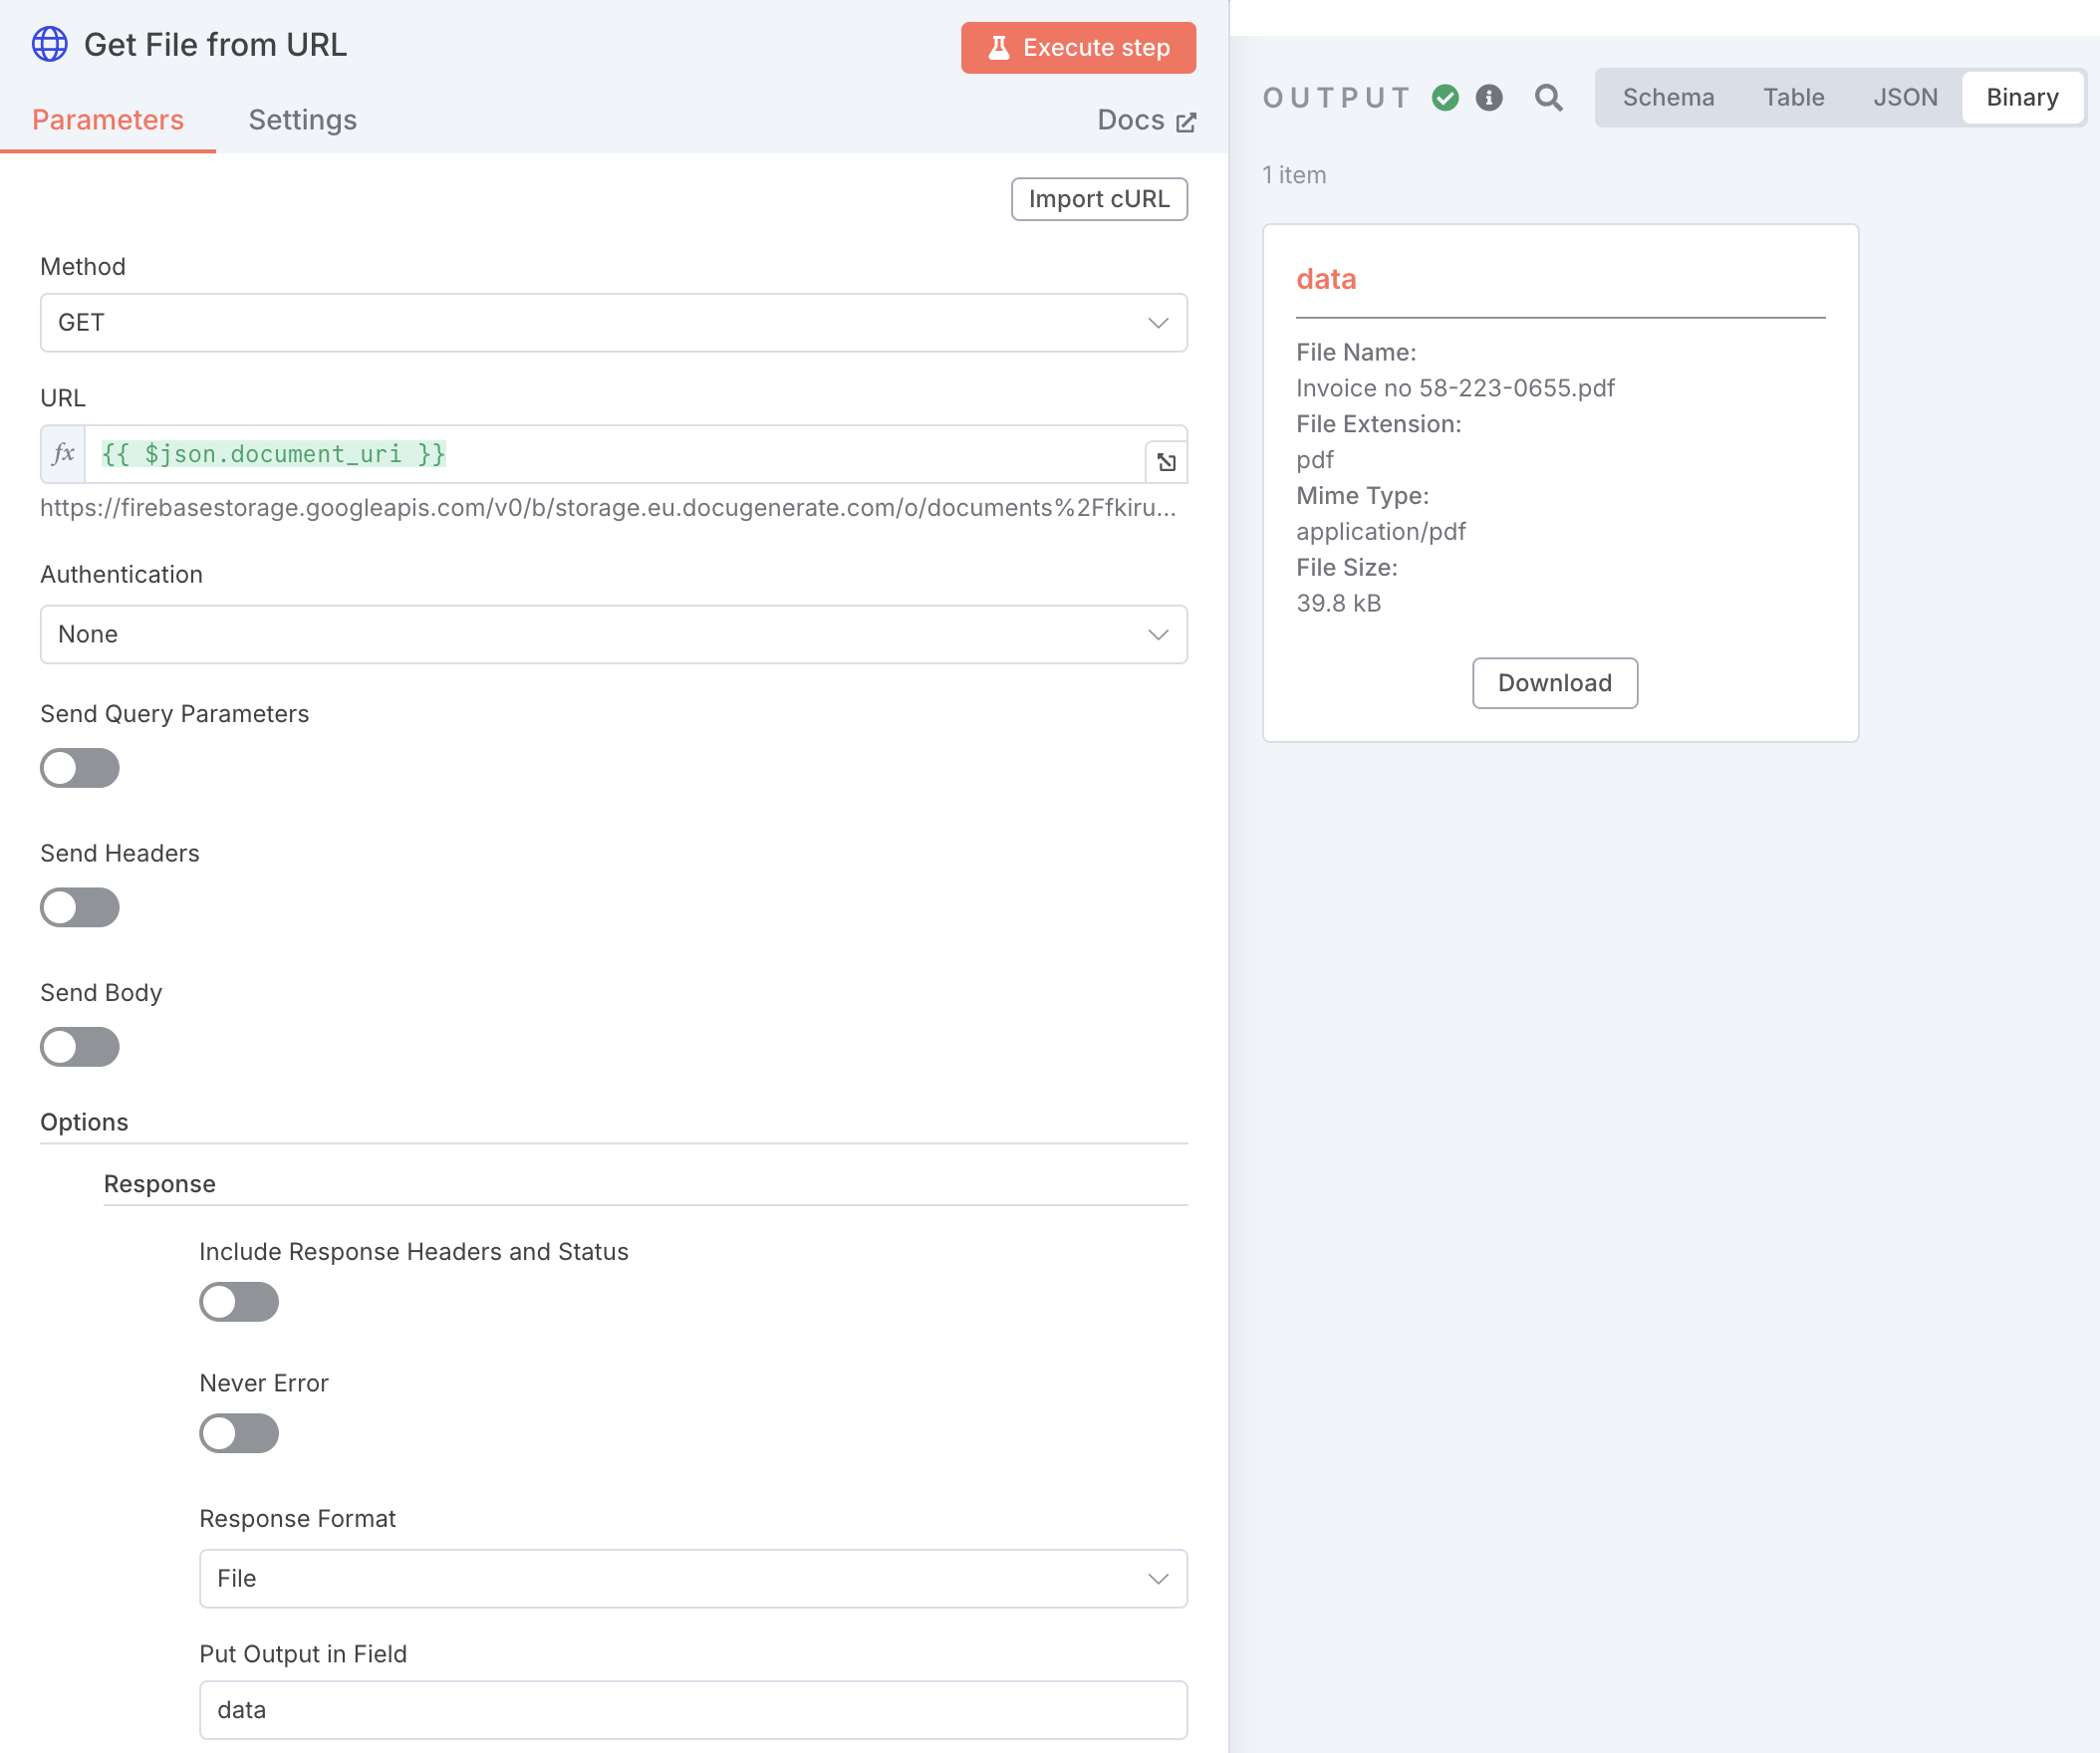Click the output info icon
2100x1753 pixels.
(x=1488, y=97)
